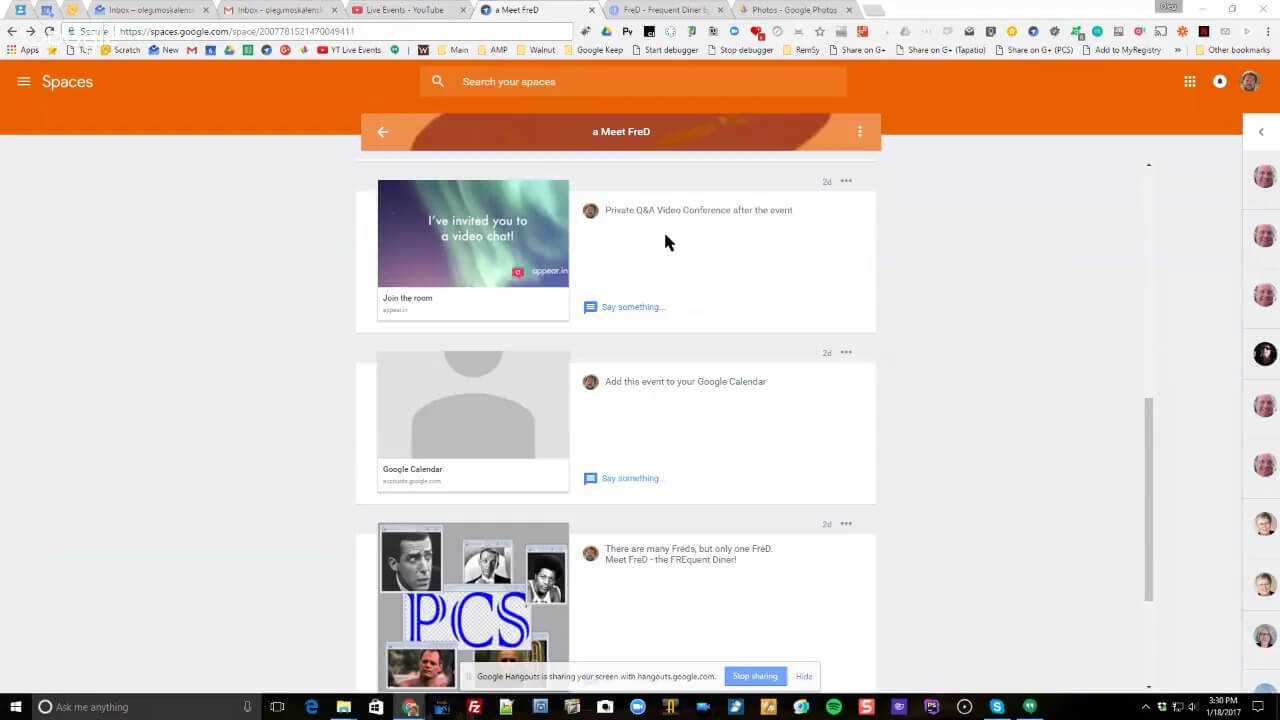The image size is (1280, 720).
Task: Open YT Live Events bookmark
Action: [x=349, y=50]
